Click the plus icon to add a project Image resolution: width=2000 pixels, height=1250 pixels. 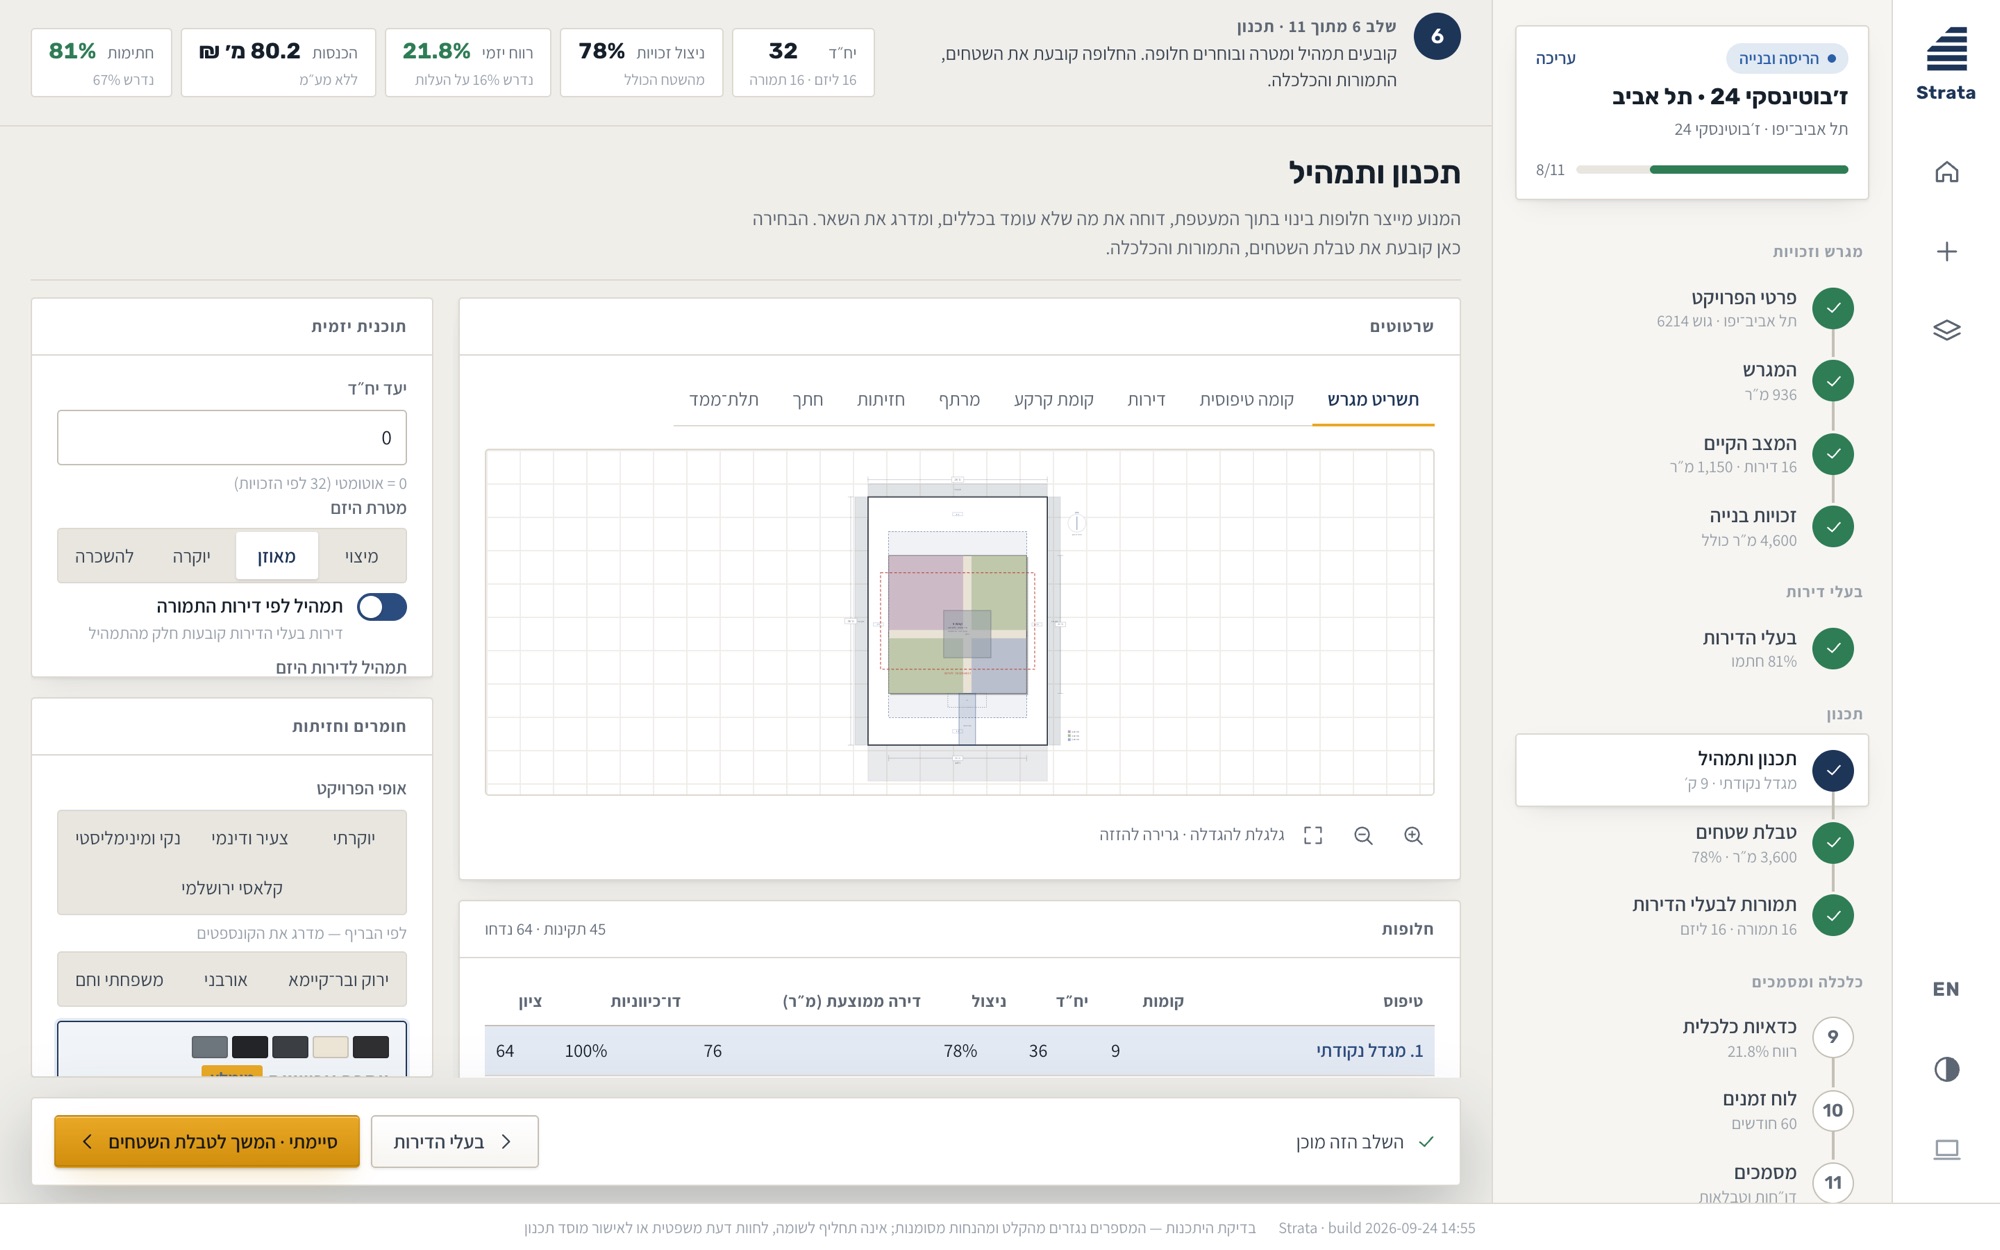coord(1946,251)
